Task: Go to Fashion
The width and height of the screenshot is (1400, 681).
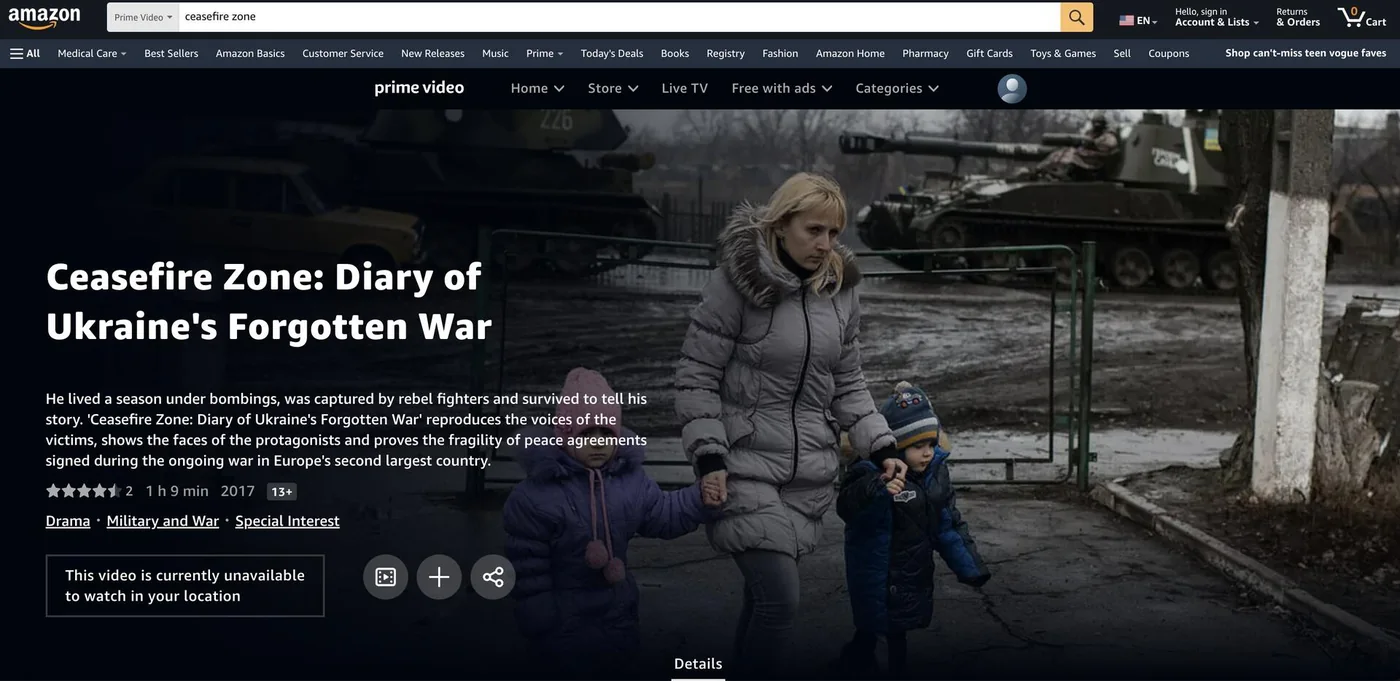Action: click(780, 53)
